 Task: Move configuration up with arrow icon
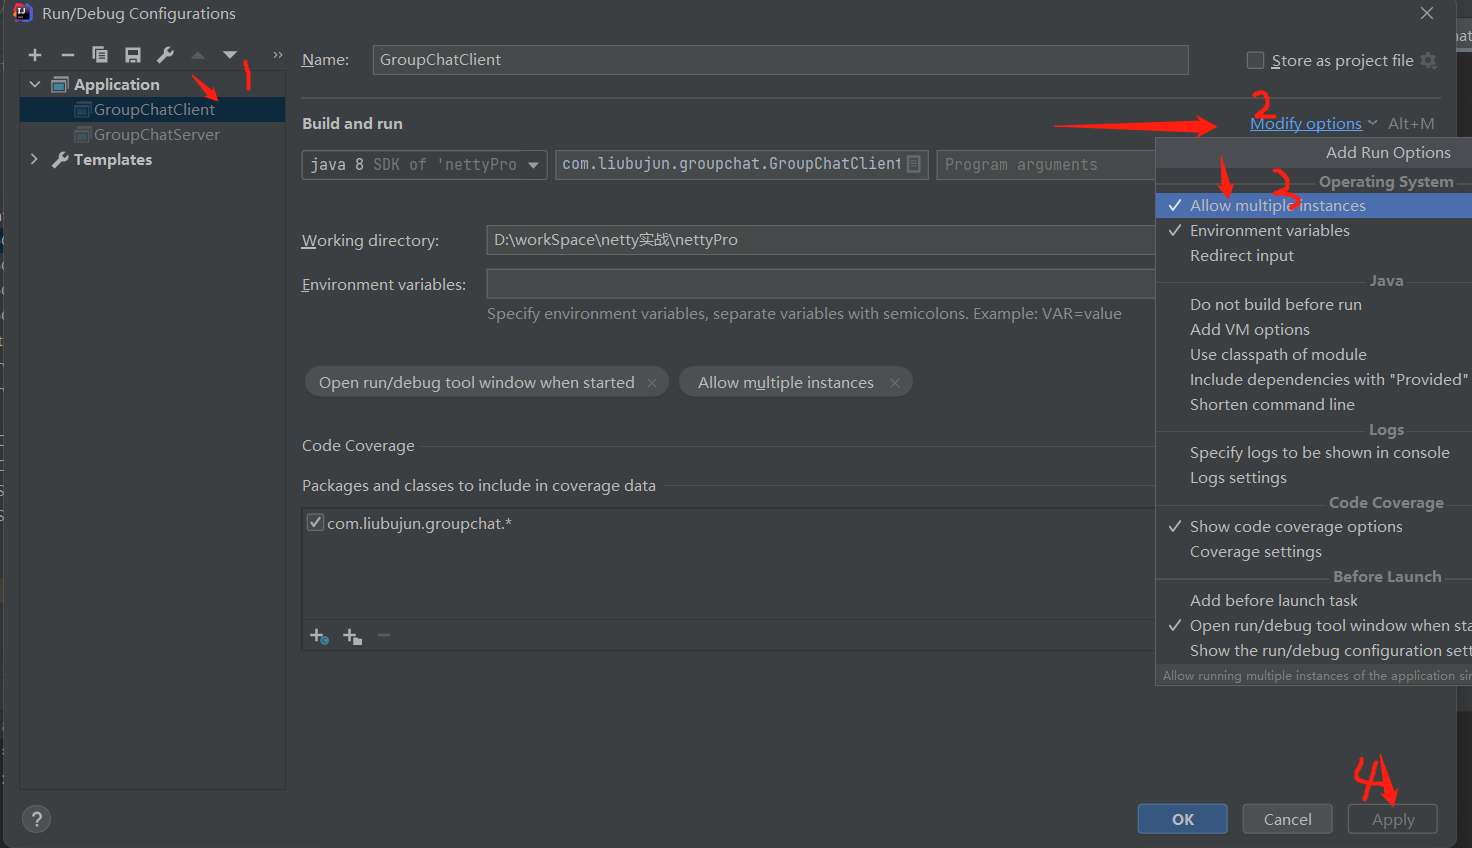198,55
